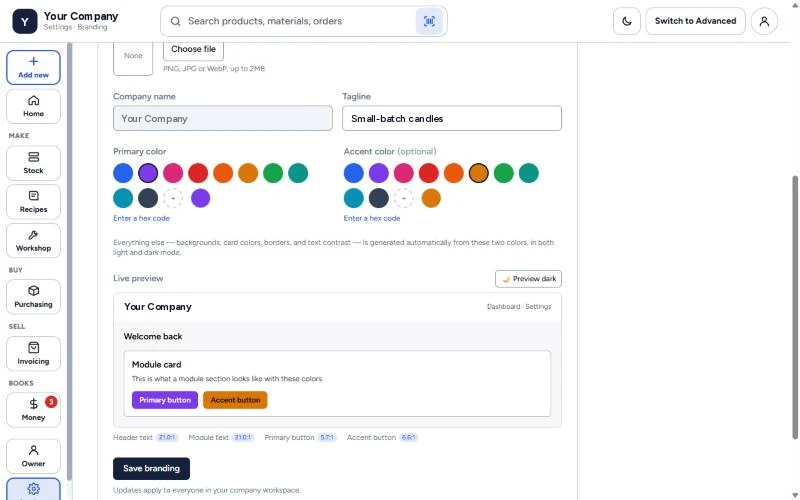The width and height of the screenshot is (800, 500).
Task: Click the Accent button contrast ratio badge
Action: point(408,437)
